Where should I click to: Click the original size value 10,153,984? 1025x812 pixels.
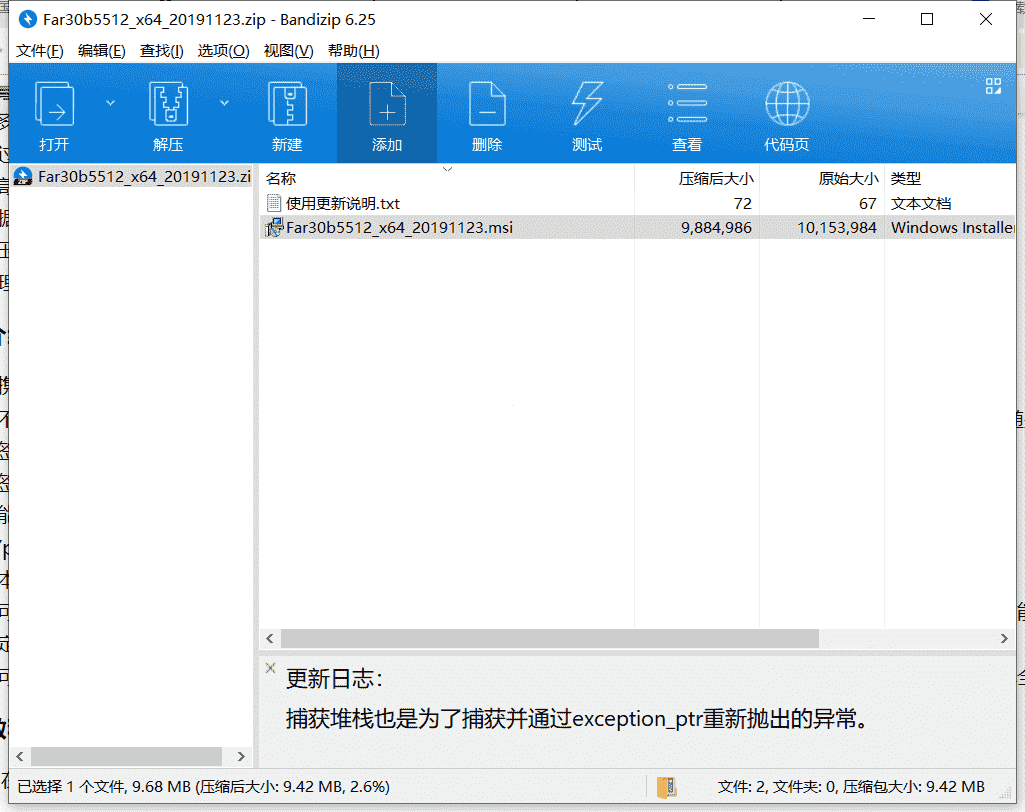837,228
